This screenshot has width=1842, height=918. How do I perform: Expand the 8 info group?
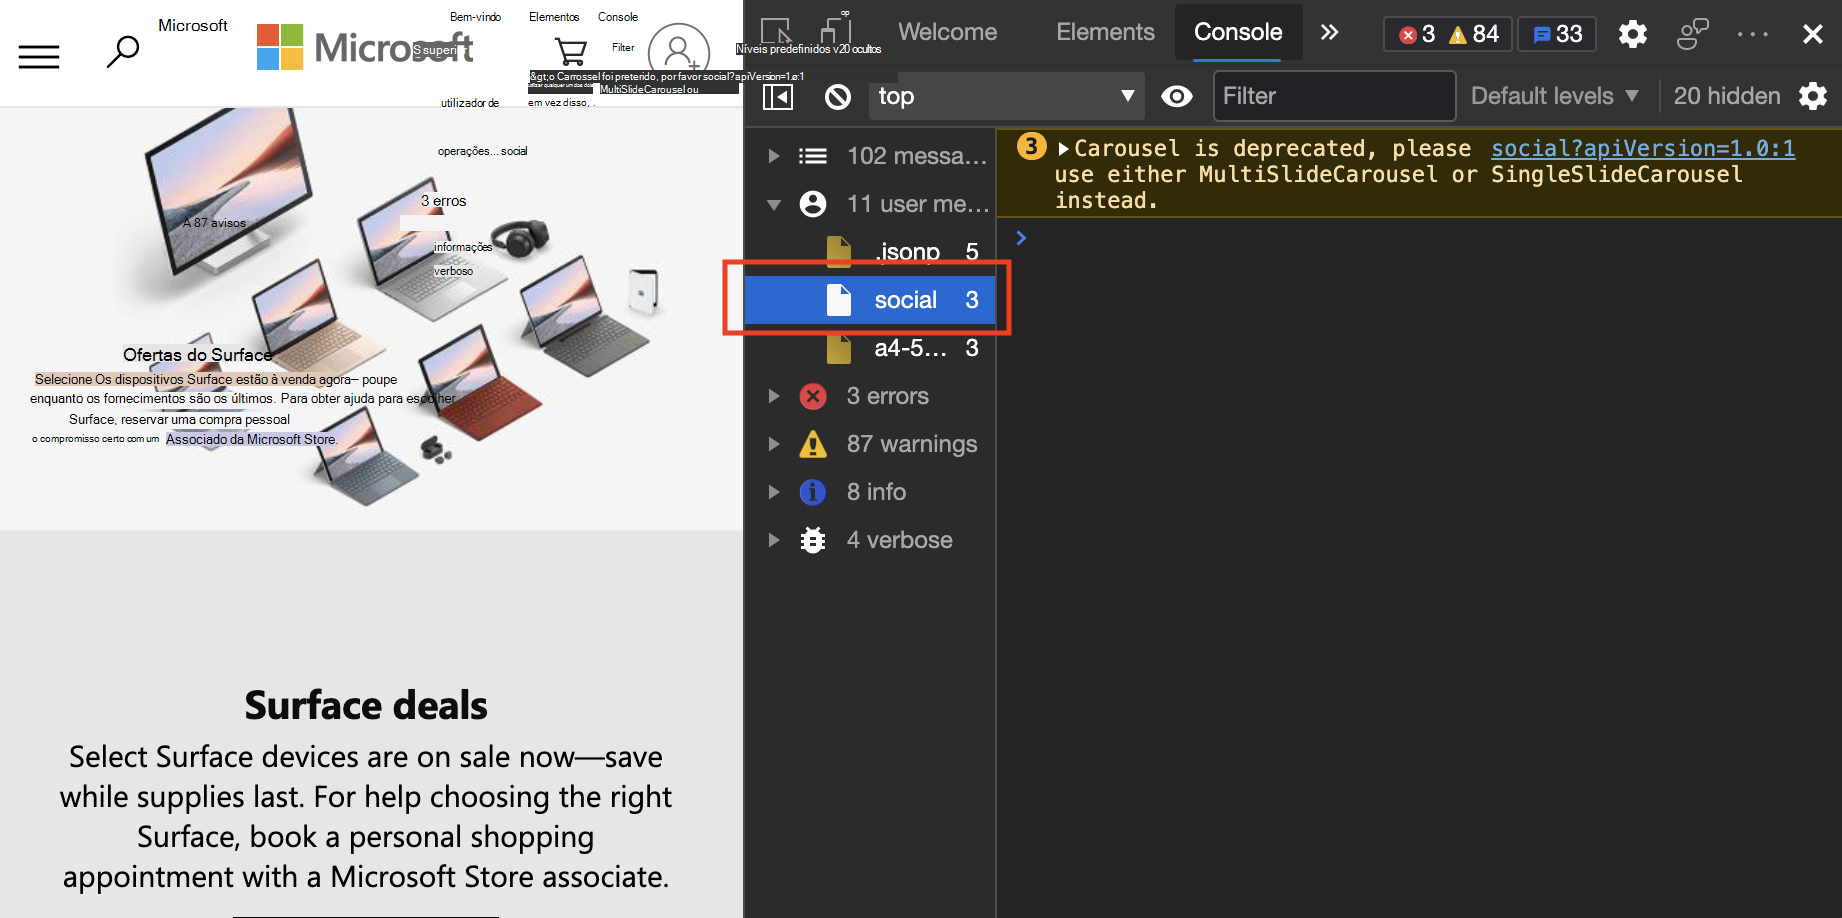pos(773,492)
